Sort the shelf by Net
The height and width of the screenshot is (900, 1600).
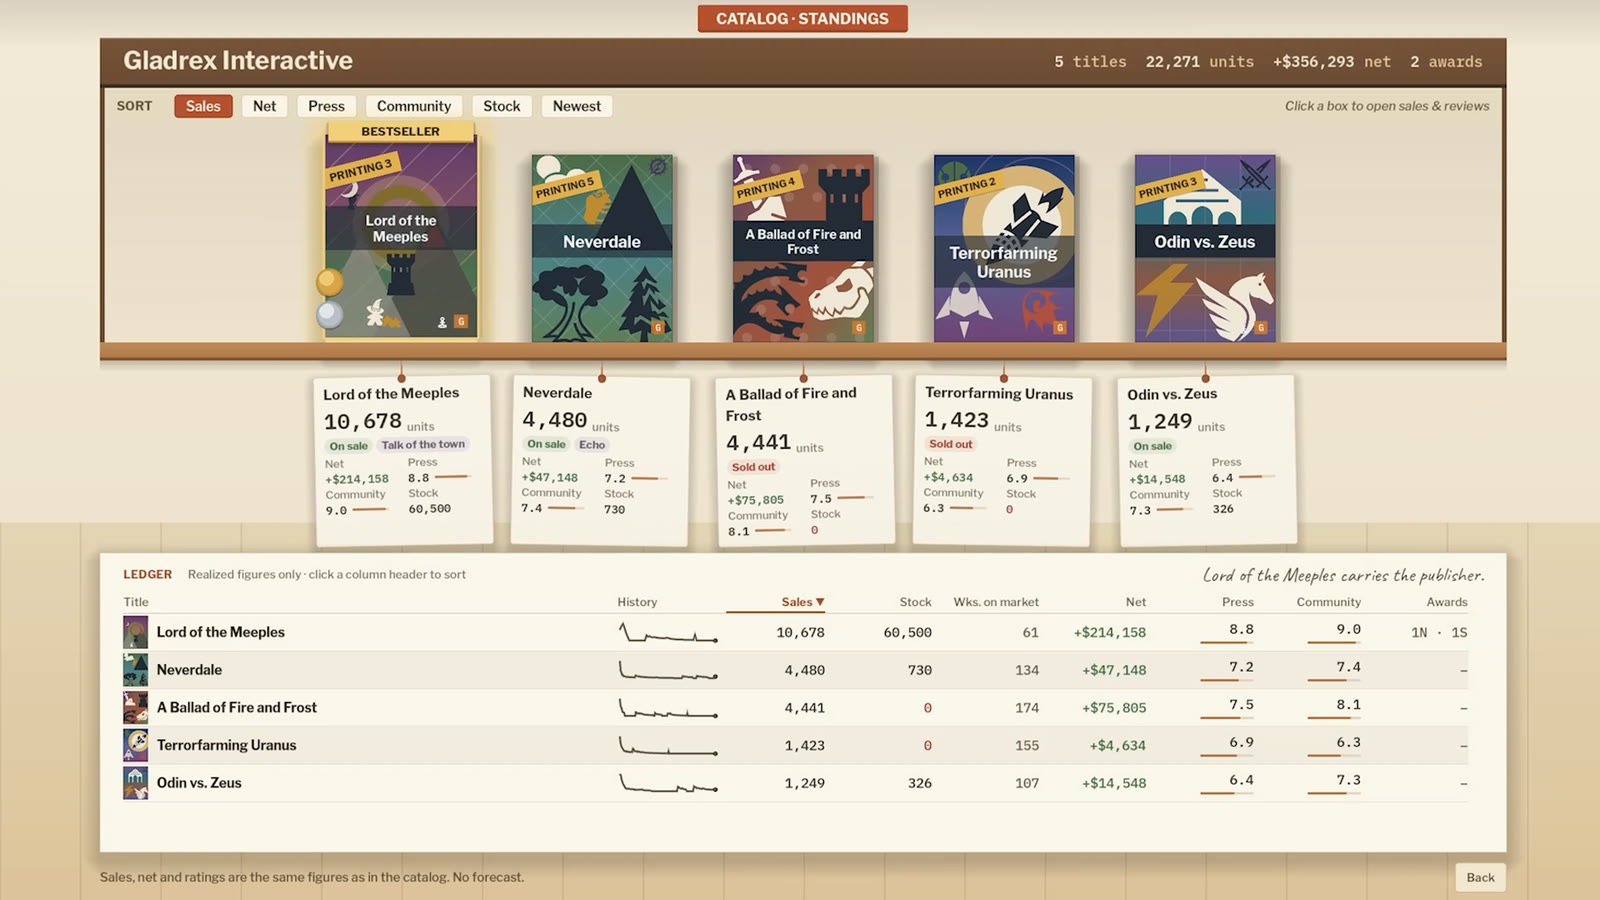coord(264,106)
